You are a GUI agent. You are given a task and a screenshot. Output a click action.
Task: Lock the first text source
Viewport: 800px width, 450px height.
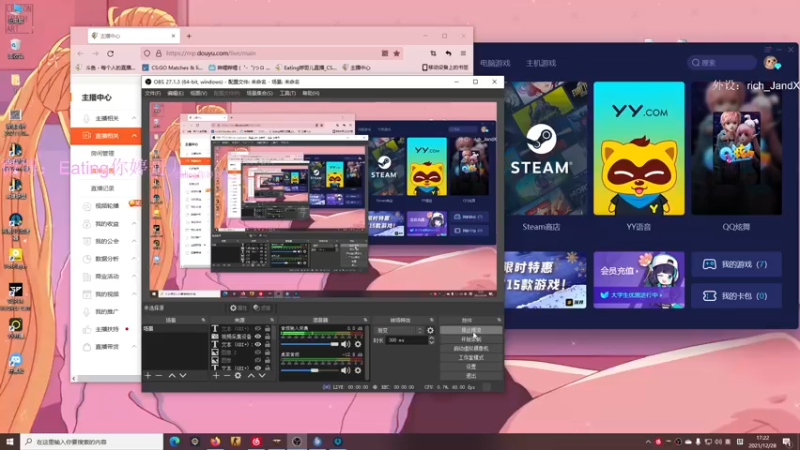pyautogui.click(x=267, y=329)
